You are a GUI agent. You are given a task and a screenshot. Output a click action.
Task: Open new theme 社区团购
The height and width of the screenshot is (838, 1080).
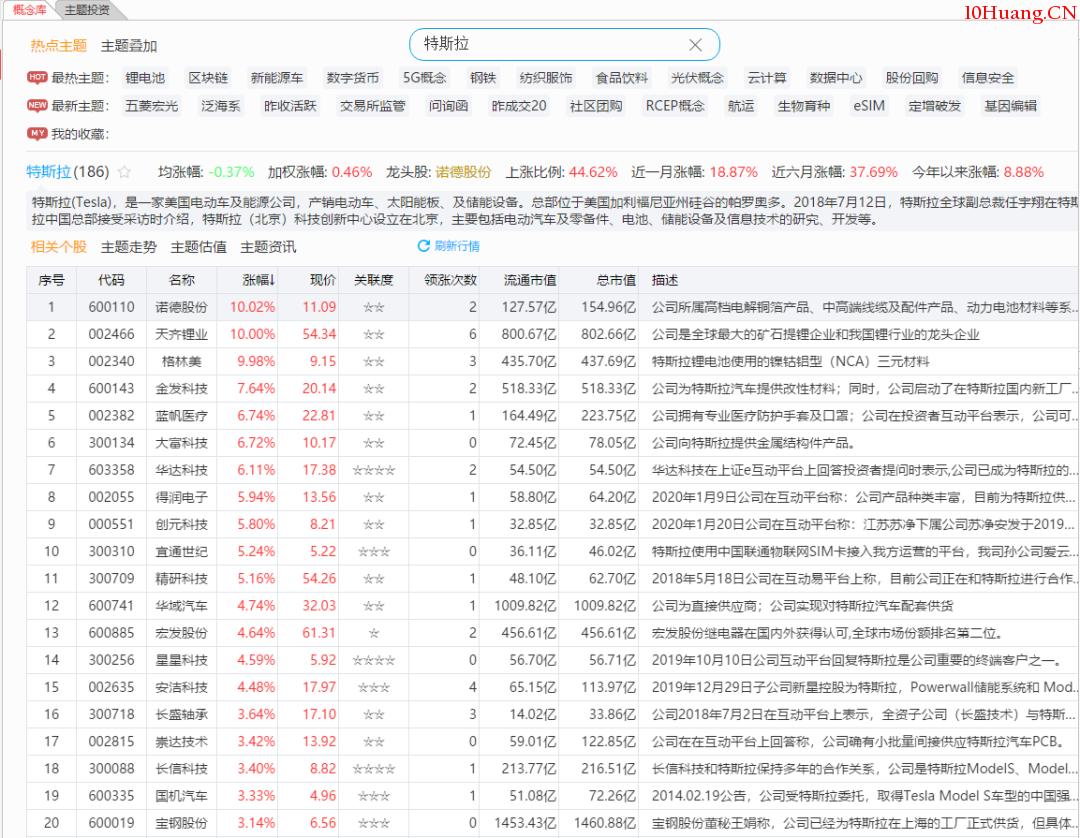pos(596,106)
